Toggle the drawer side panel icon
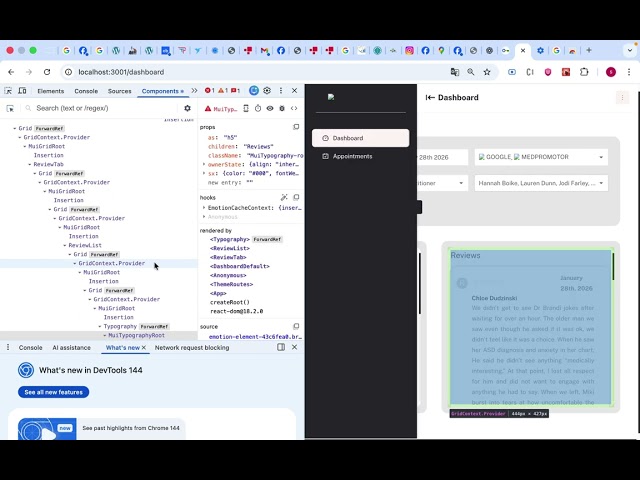Viewport: 640px width, 480px height. coord(281,347)
